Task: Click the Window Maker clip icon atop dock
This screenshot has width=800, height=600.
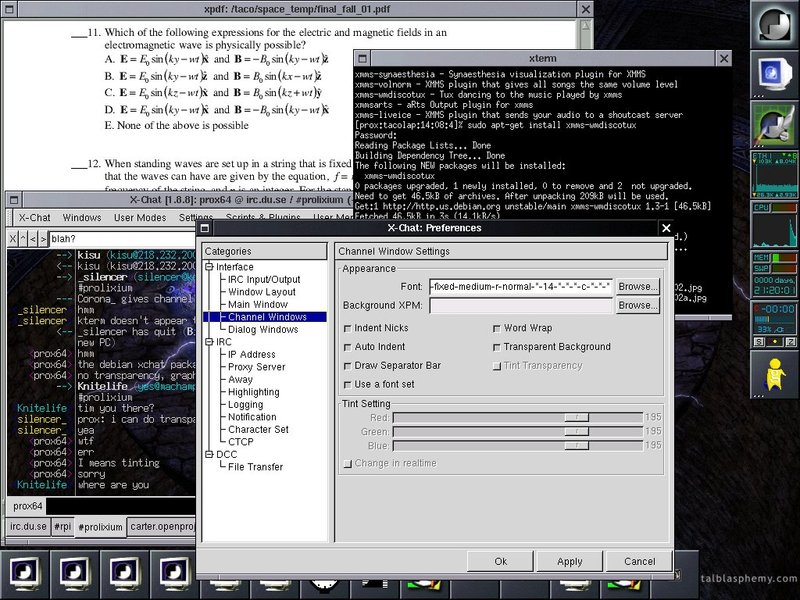Action: pyautogui.click(x=773, y=24)
